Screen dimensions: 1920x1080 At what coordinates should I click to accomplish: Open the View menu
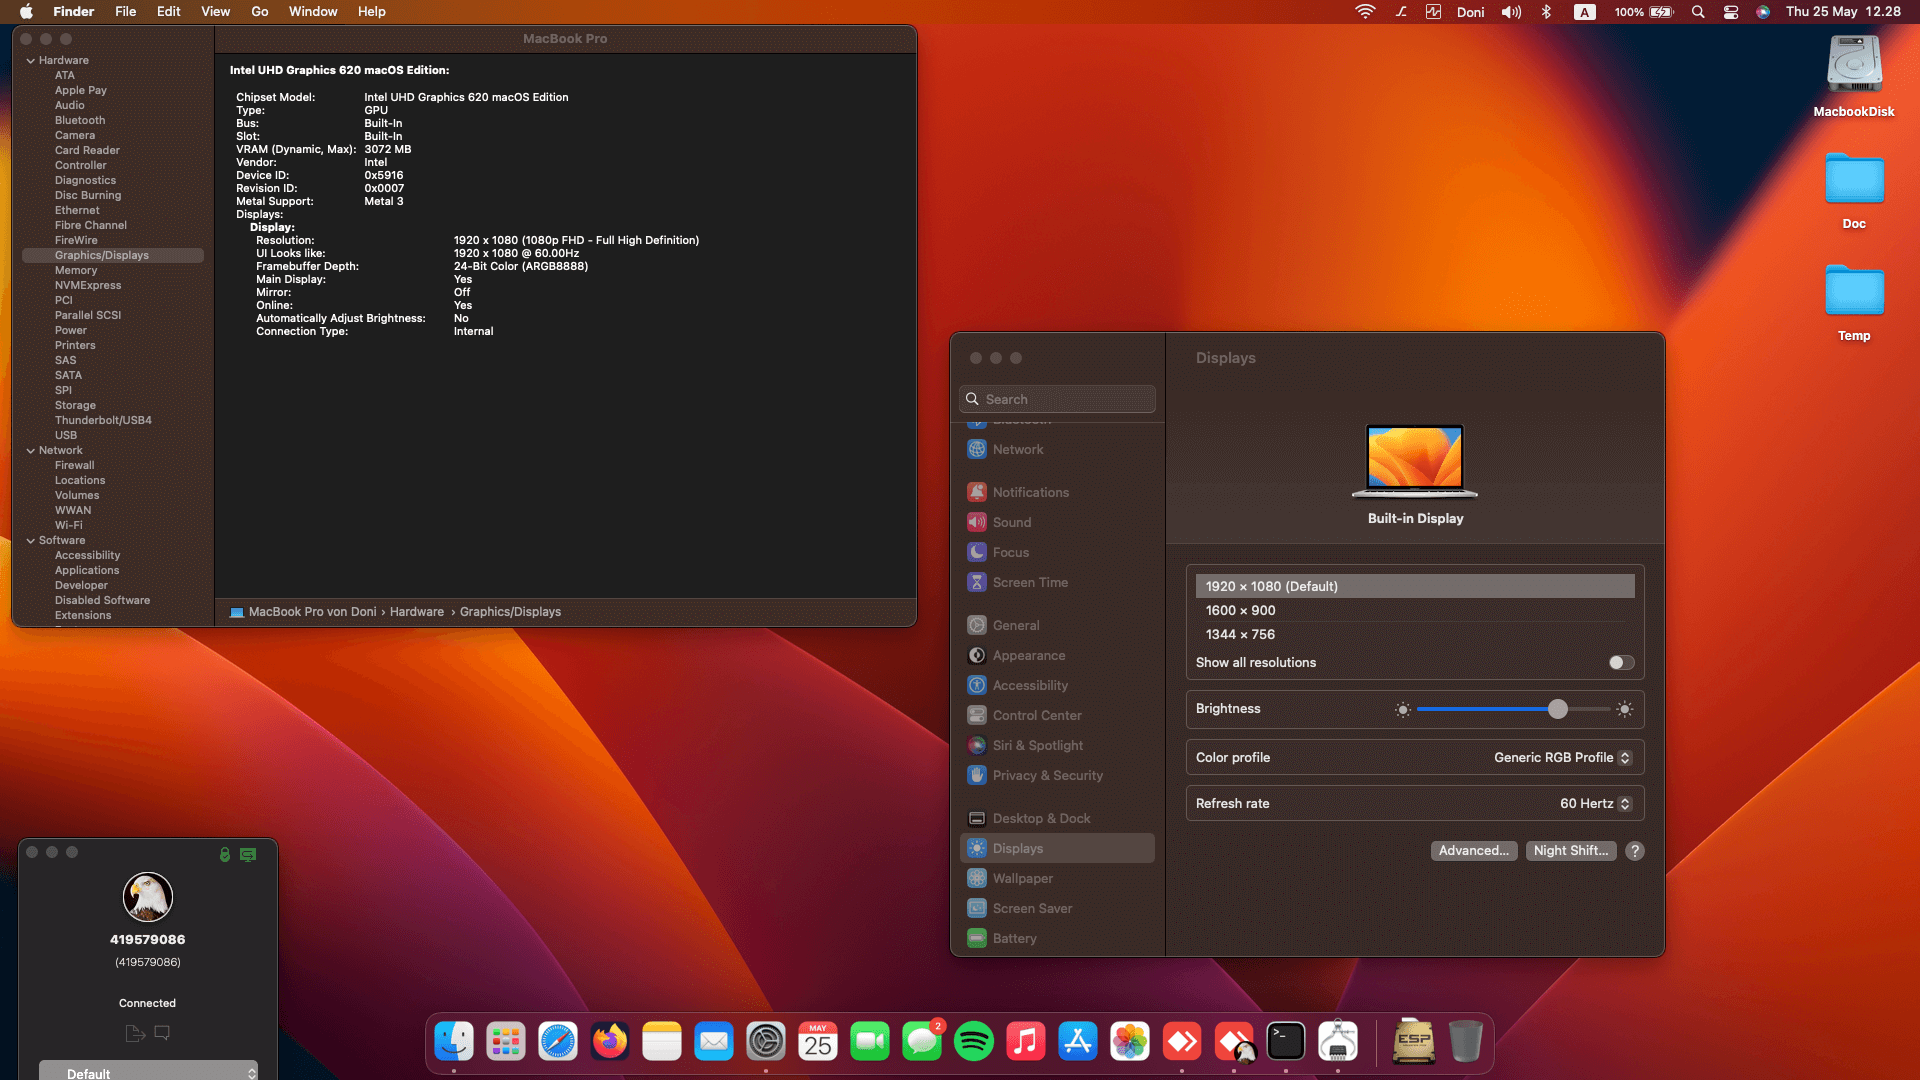point(215,12)
